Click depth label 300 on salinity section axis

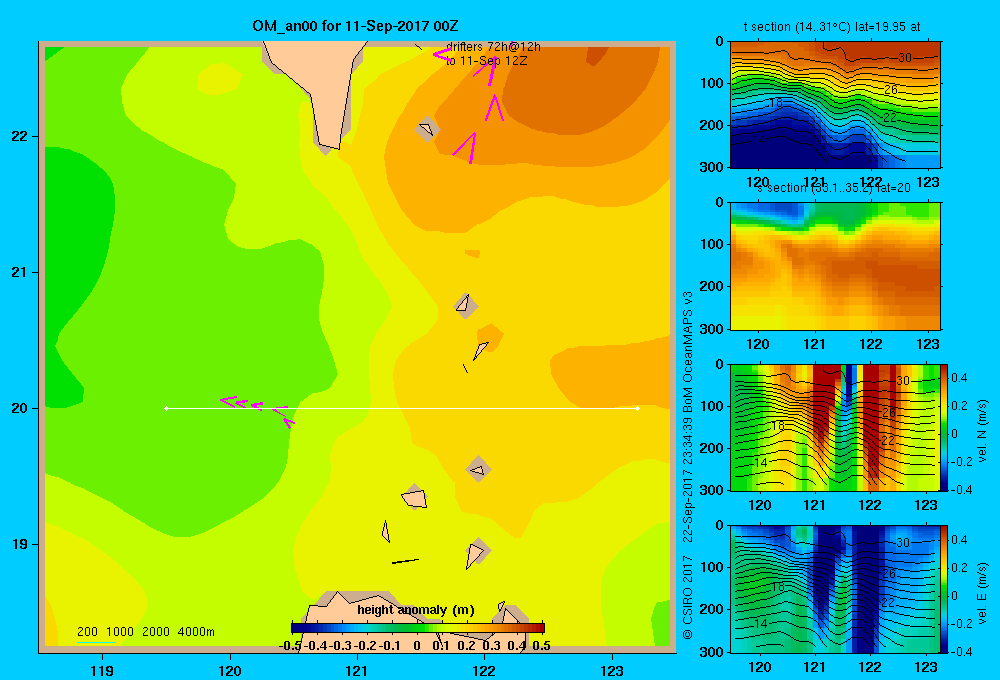click(713, 329)
